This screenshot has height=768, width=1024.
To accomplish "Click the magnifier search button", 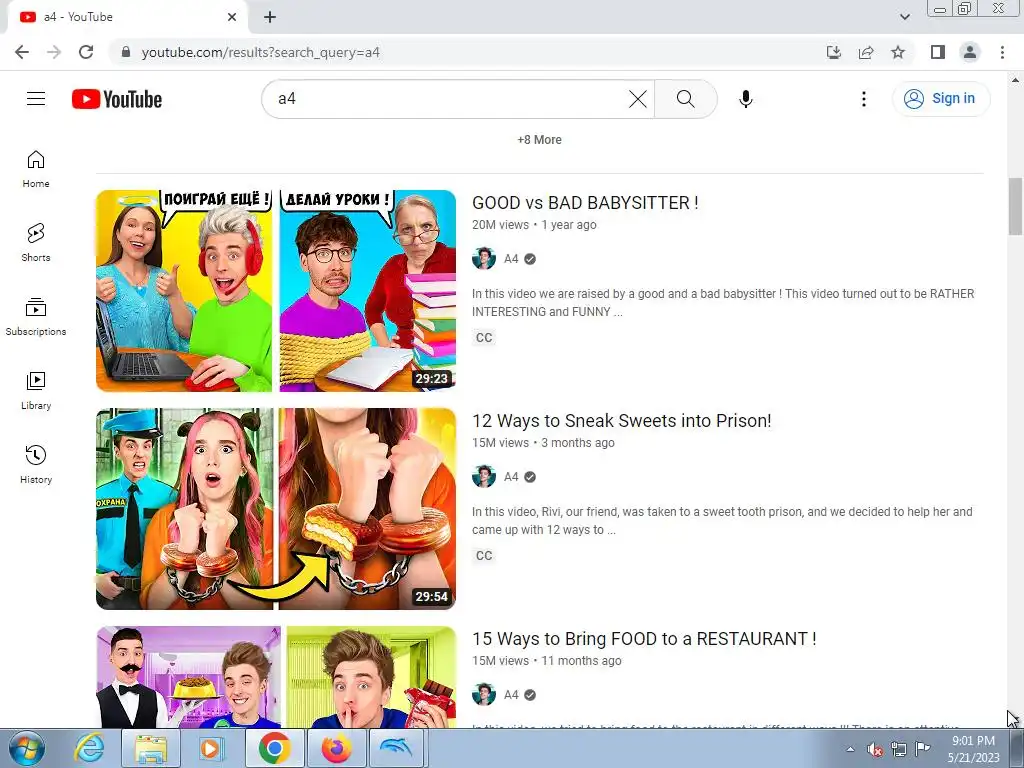I will pos(686,99).
